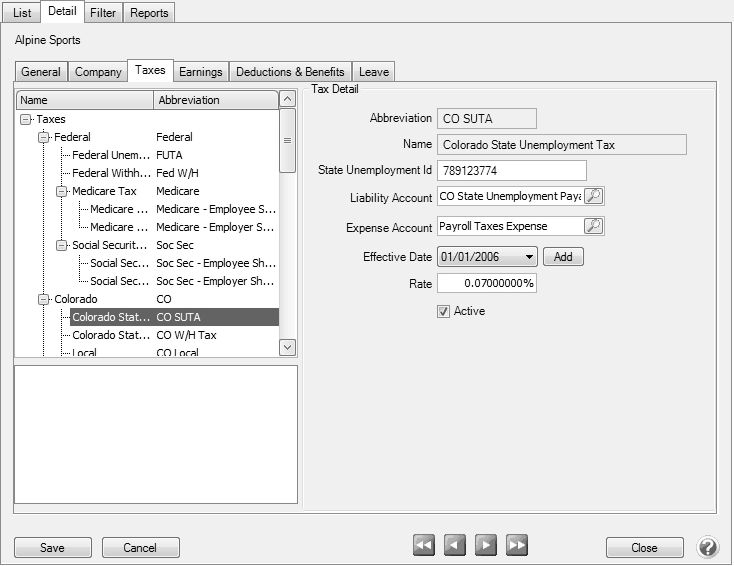Viewport: 734px width, 566px height.
Task: Collapse the Federal tree node
Action: [x=43, y=137]
